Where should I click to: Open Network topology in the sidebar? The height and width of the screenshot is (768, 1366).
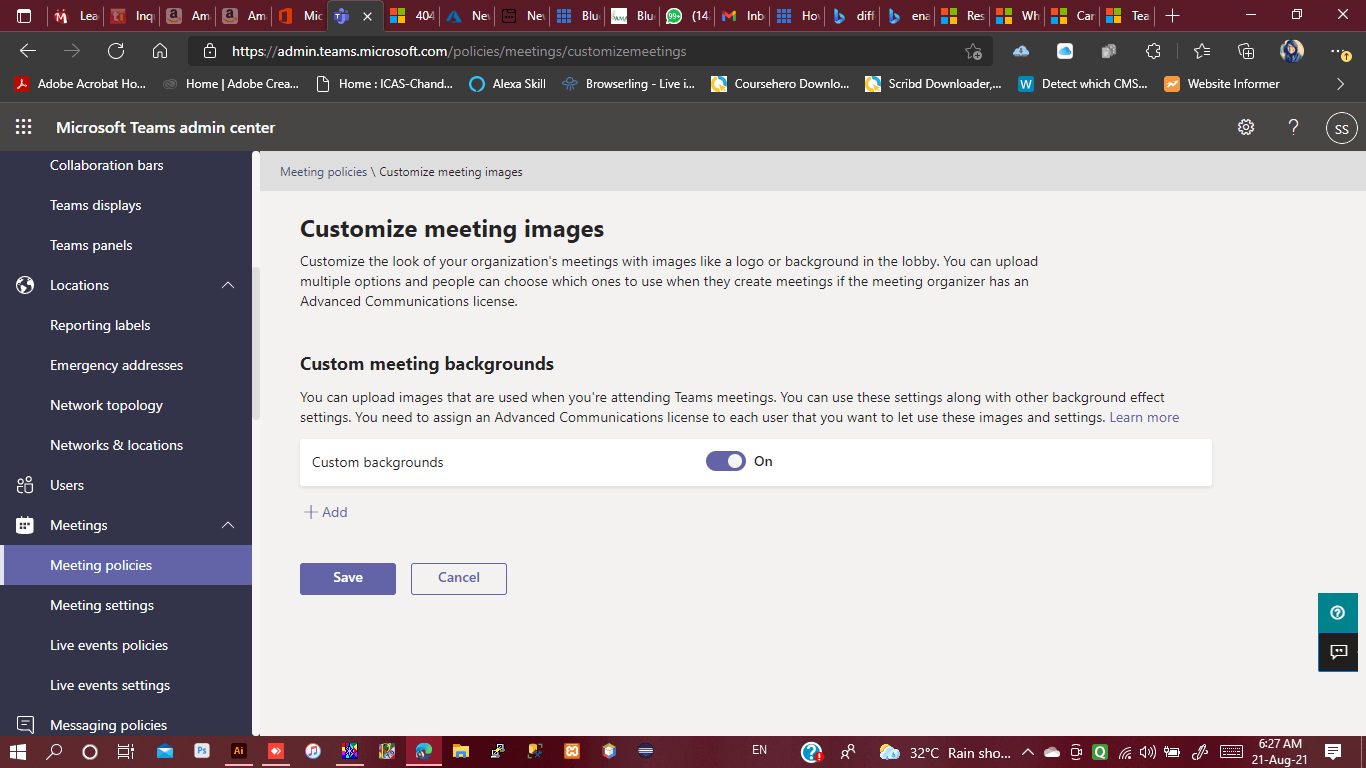[x=106, y=405]
